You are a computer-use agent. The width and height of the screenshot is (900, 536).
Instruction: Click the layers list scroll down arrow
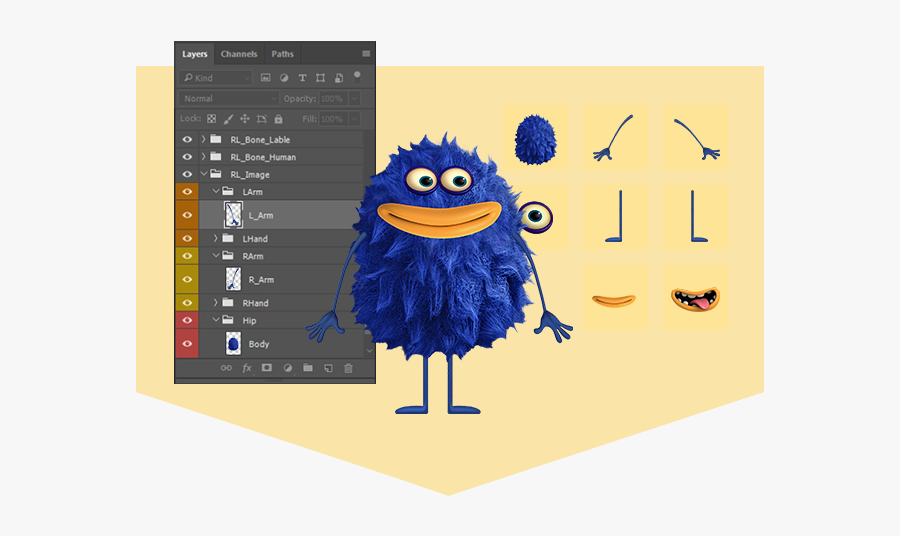(369, 350)
